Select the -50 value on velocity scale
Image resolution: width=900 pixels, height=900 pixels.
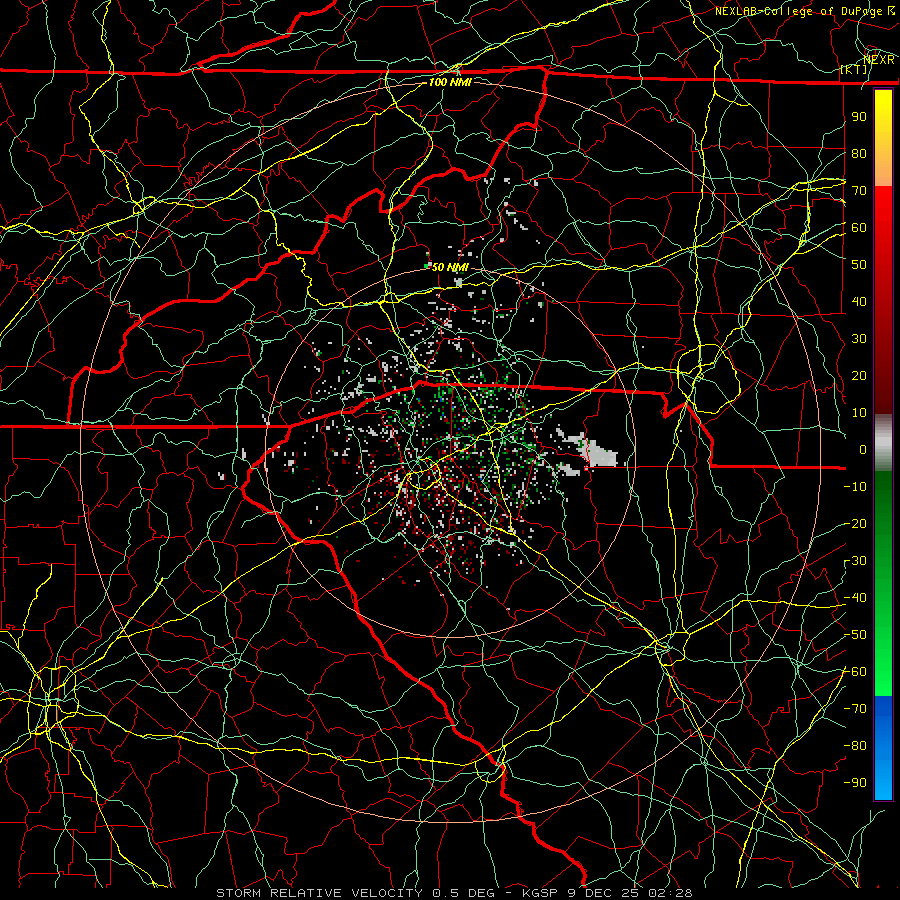click(855, 635)
